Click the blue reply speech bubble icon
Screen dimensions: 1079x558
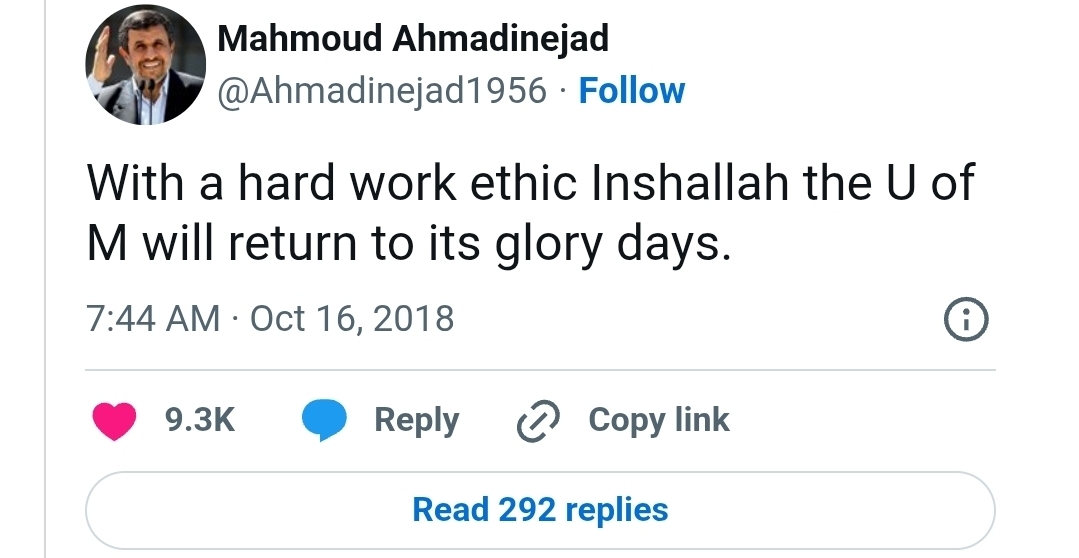[324, 421]
